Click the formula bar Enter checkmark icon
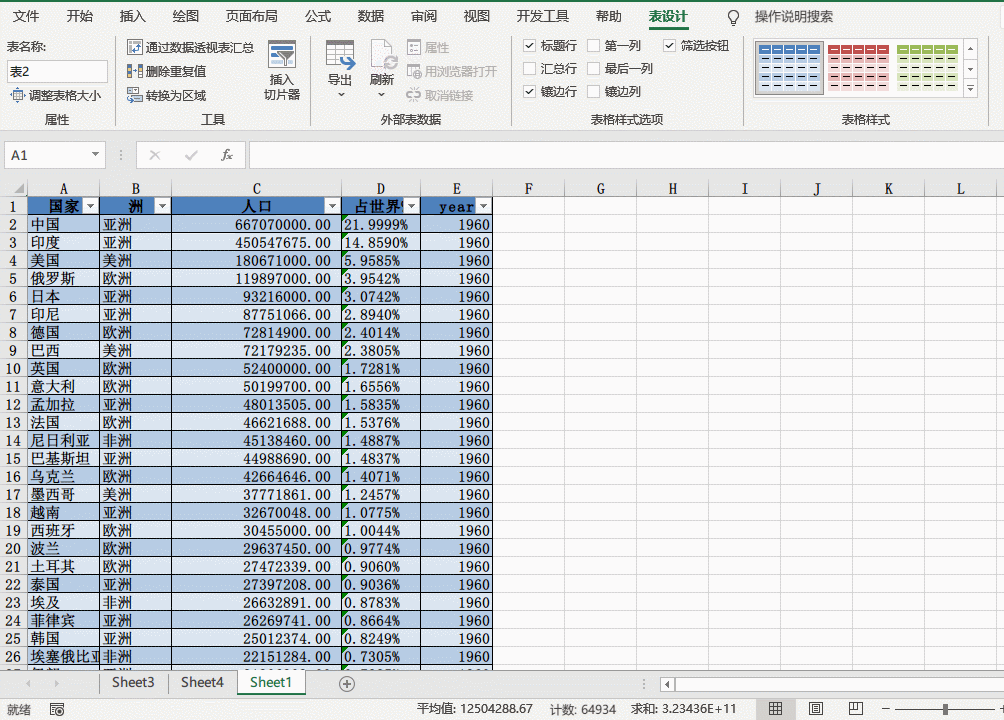Viewport: 1004px width, 720px height. [x=191, y=155]
